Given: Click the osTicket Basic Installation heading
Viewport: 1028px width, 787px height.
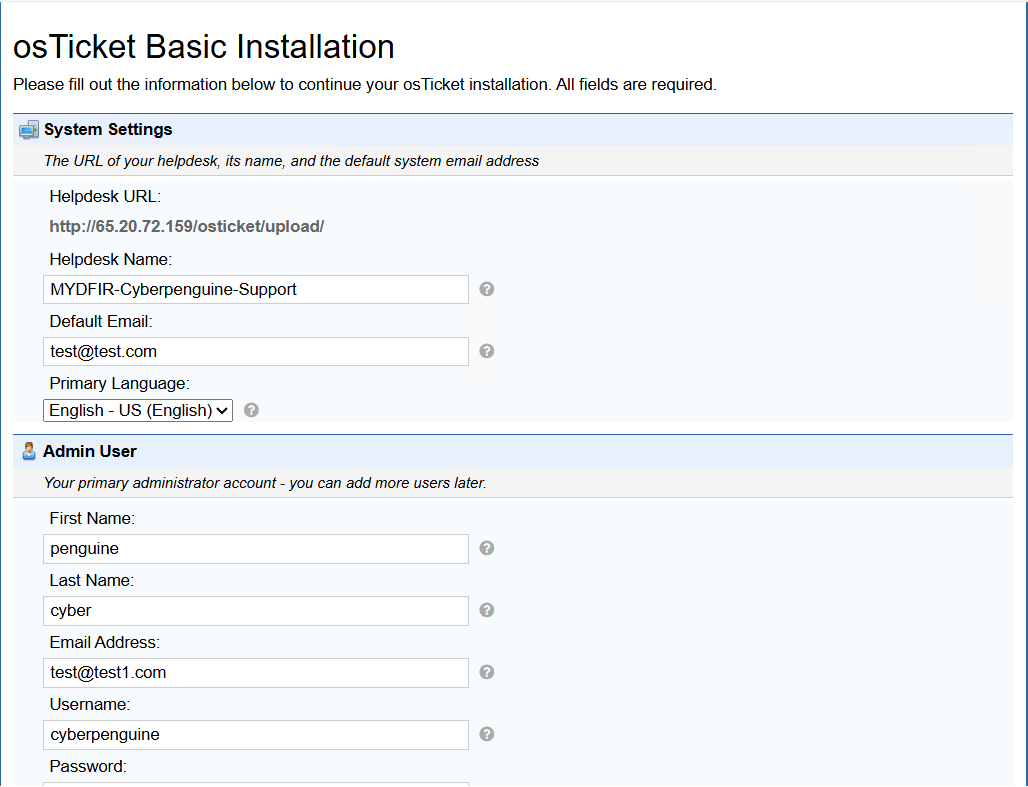Looking at the screenshot, I should coord(204,47).
